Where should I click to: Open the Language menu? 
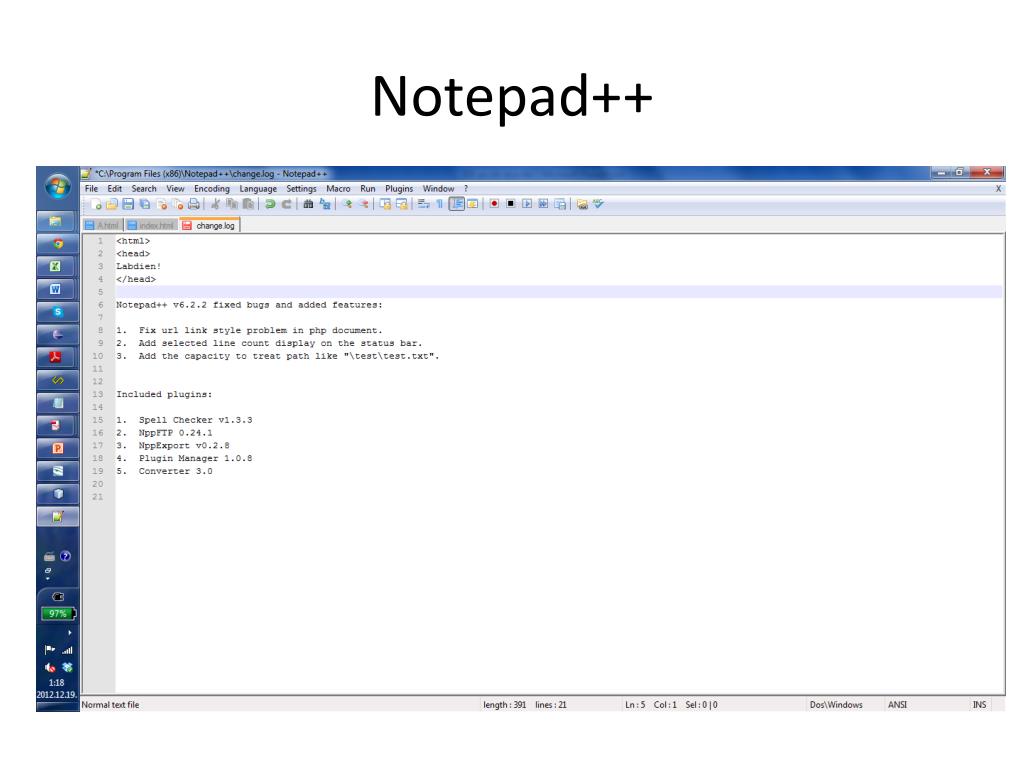258,189
